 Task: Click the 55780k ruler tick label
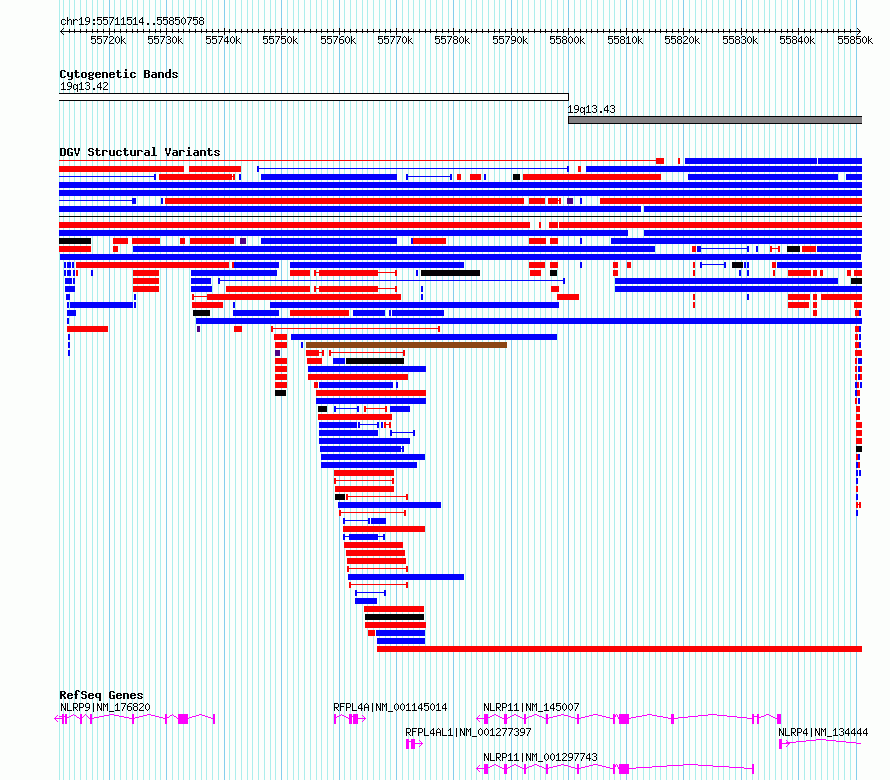point(452,40)
